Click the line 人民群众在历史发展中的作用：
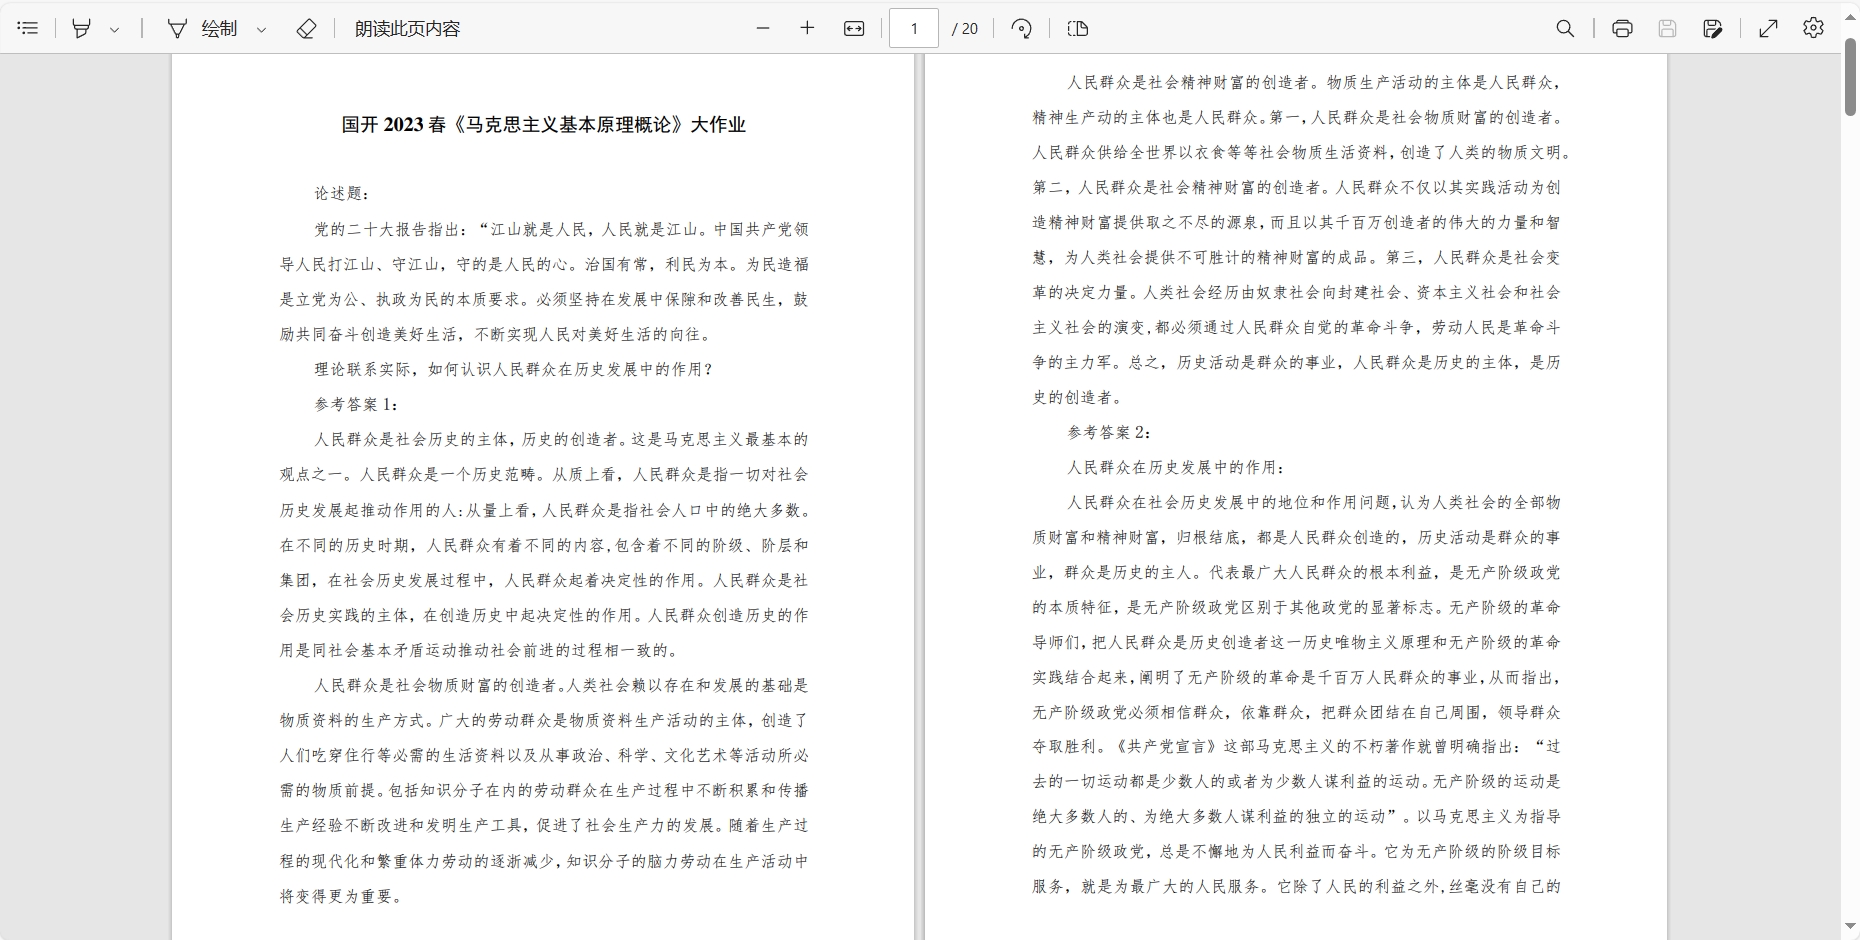 (x=1176, y=467)
